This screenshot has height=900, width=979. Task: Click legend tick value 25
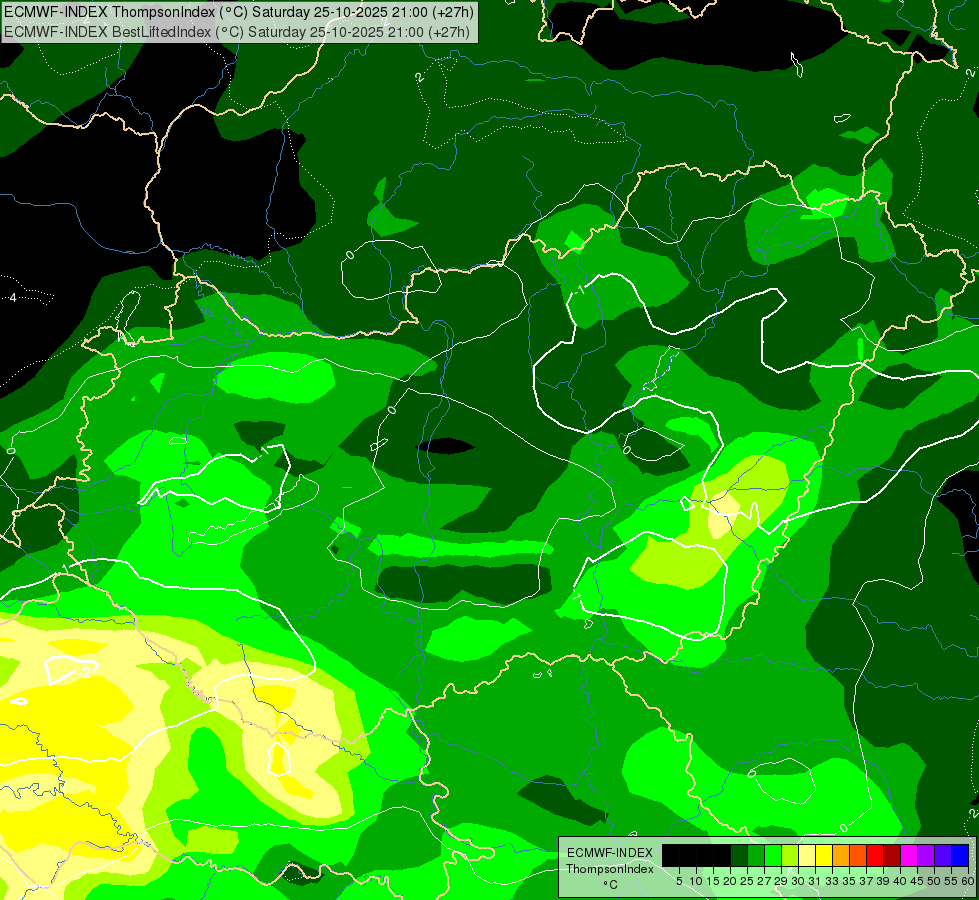click(747, 881)
